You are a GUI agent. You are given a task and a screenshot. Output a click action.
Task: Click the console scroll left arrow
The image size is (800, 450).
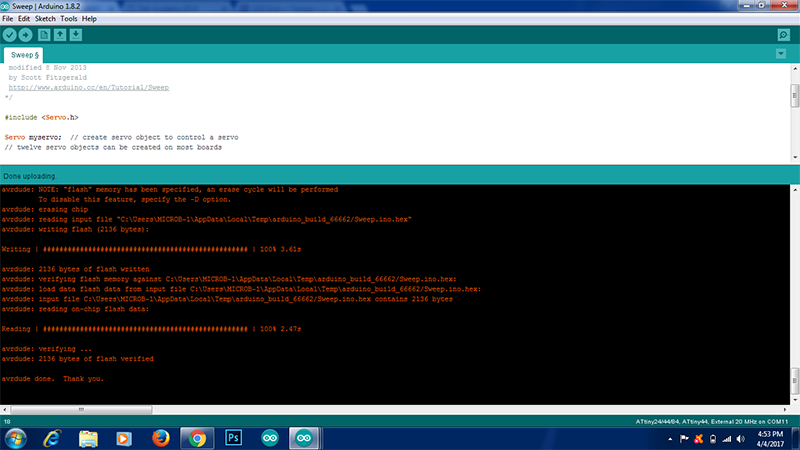(5, 409)
